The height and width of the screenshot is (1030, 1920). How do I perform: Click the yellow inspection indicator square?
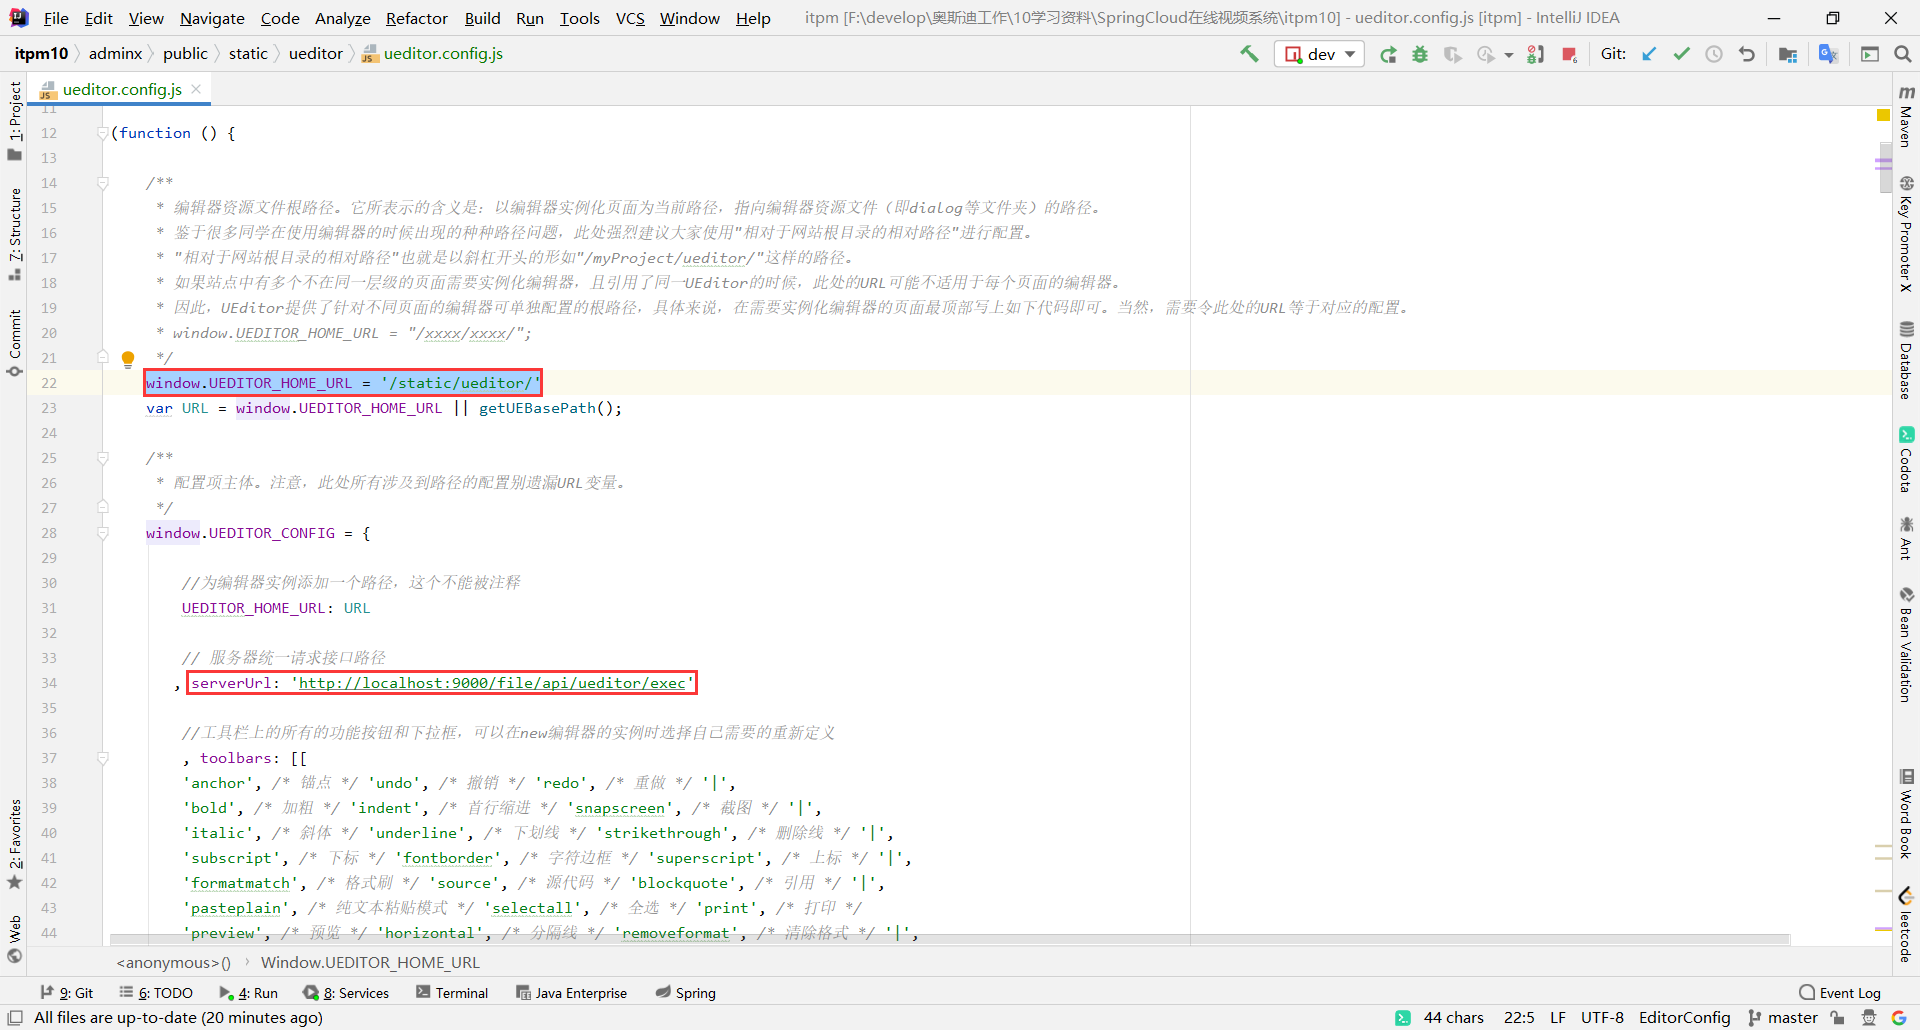(1883, 115)
